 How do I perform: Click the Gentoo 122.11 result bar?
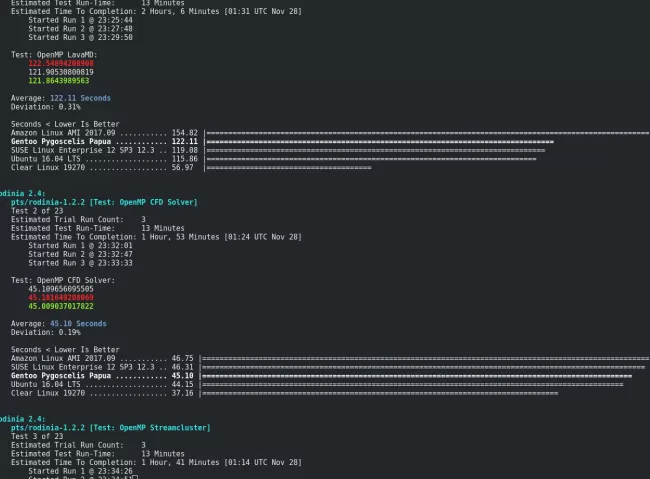pyautogui.click(x=379, y=142)
